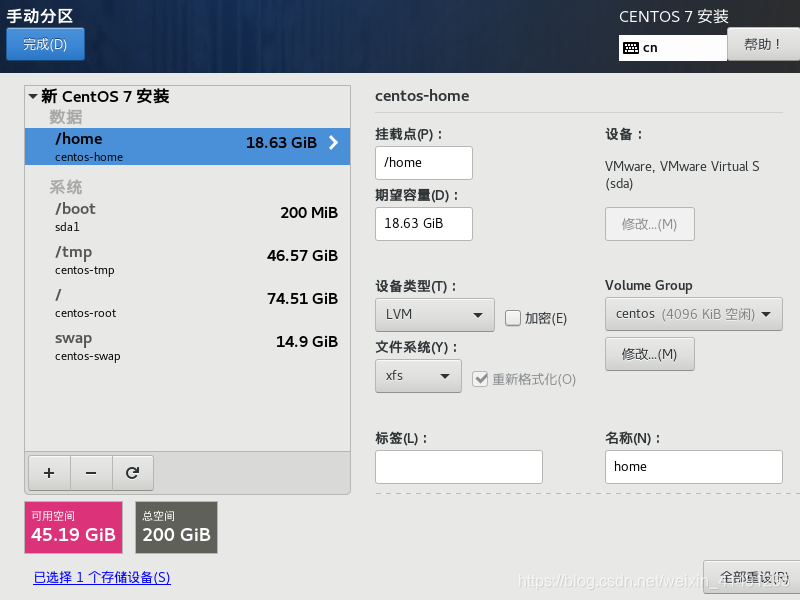Click 修改...(M) under Volume Group
Viewport: 800px width, 600px height.
click(x=649, y=354)
